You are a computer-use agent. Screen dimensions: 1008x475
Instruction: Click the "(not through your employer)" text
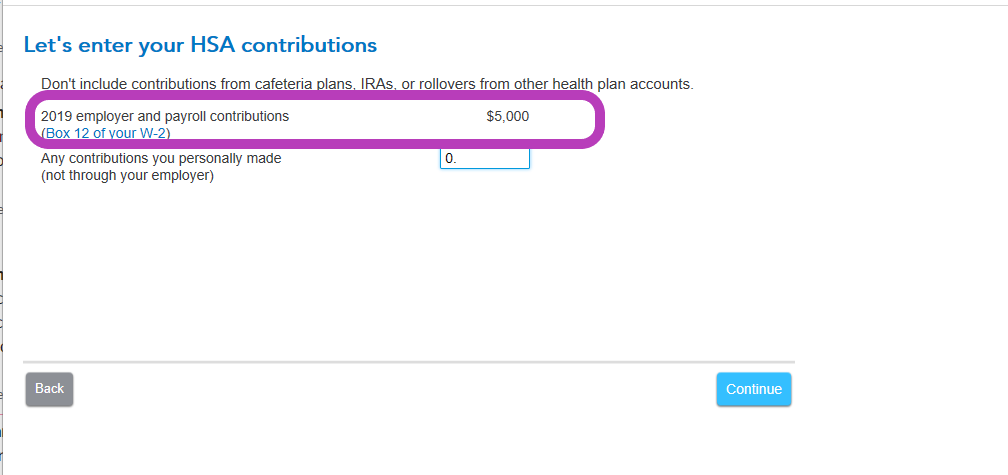click(127, 175)
